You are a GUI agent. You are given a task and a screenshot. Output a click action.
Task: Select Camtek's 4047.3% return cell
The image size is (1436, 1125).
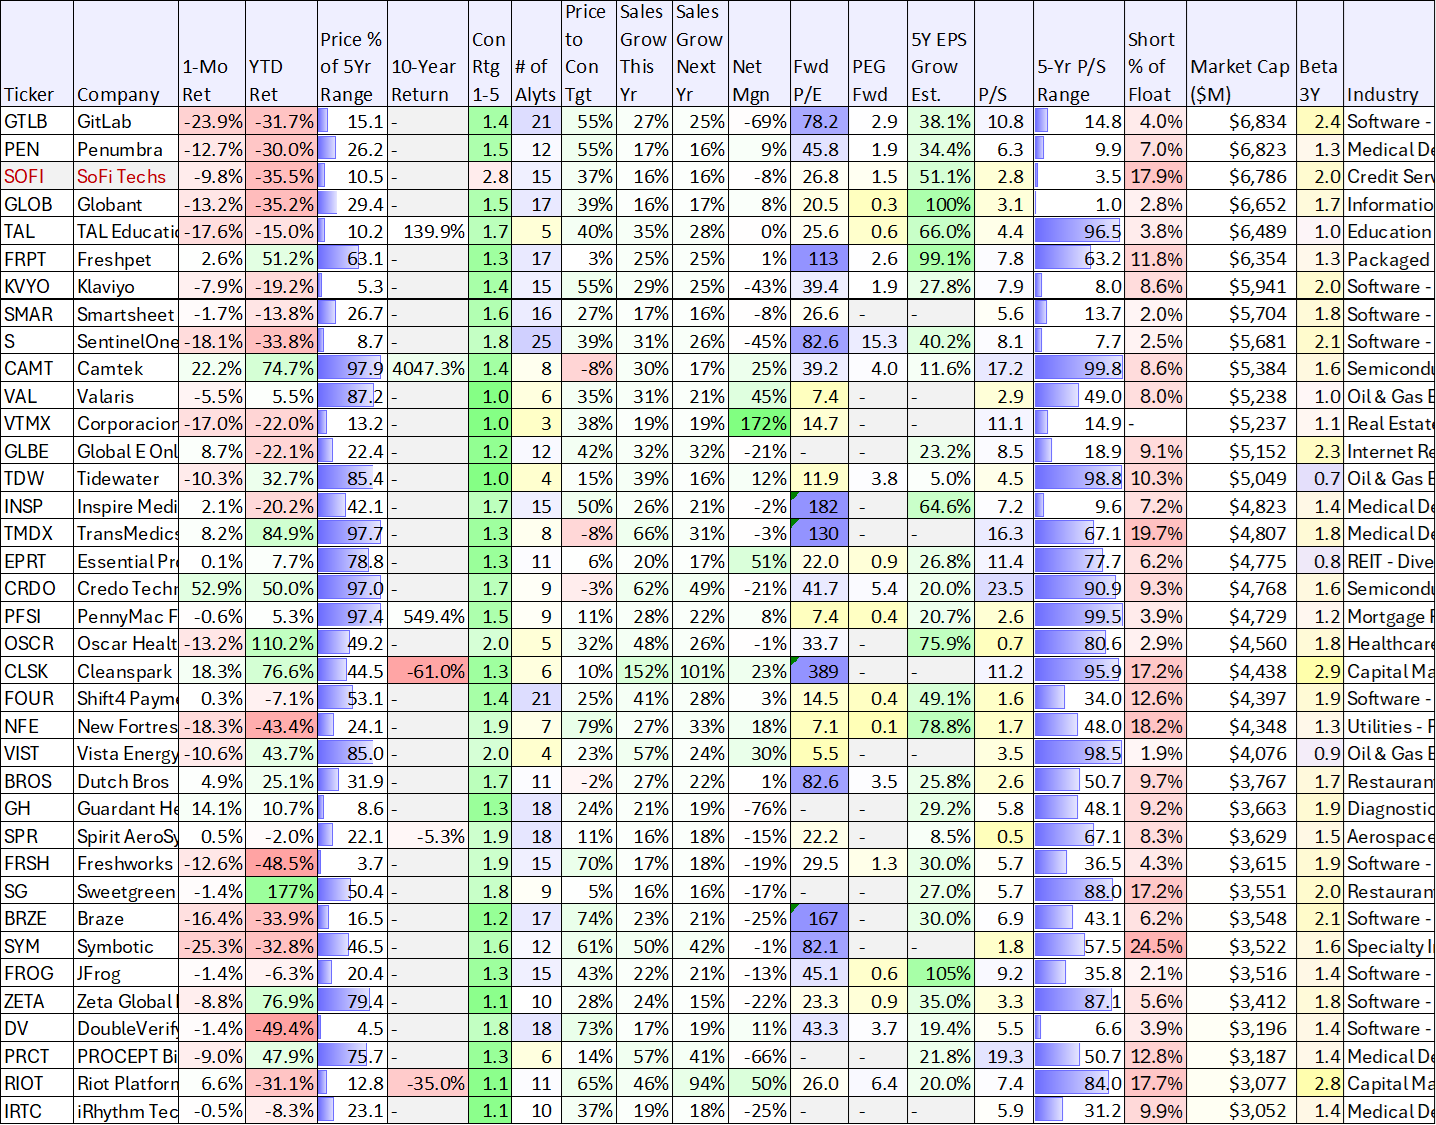pyautogui.click(x=428, y=369)
